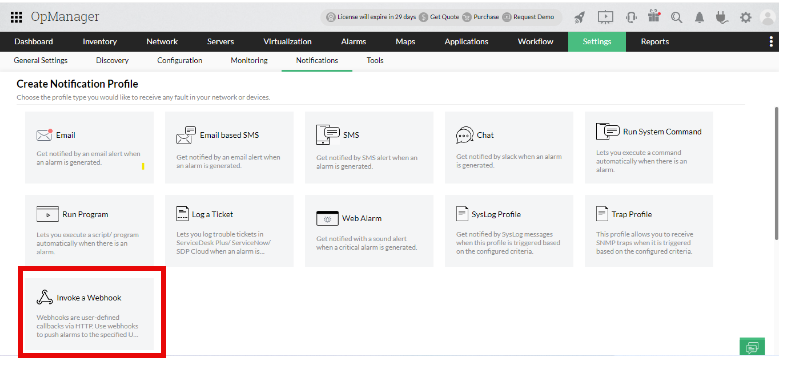Click the Create Notification Profile heading

[77, 84]
